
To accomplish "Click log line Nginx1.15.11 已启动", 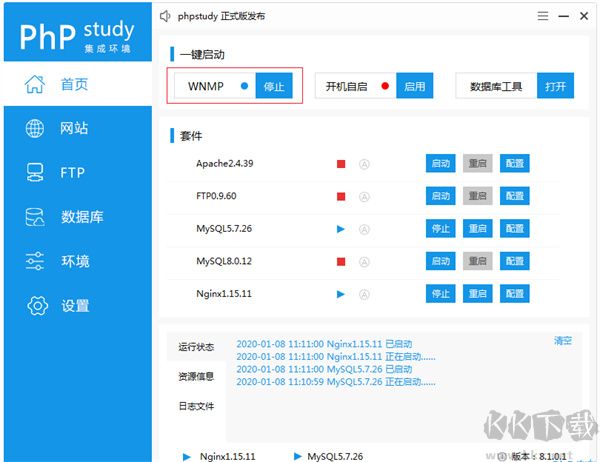I will [324, 344].
